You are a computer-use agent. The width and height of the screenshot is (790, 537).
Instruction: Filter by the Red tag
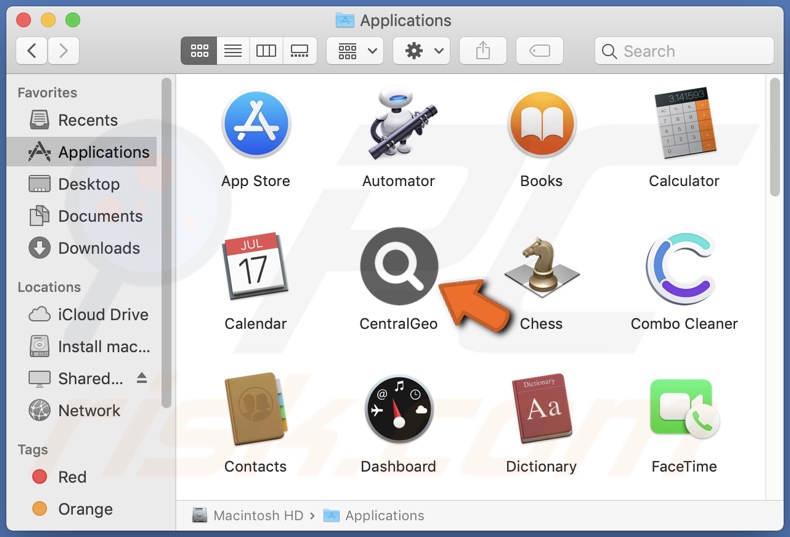[83, 477]
